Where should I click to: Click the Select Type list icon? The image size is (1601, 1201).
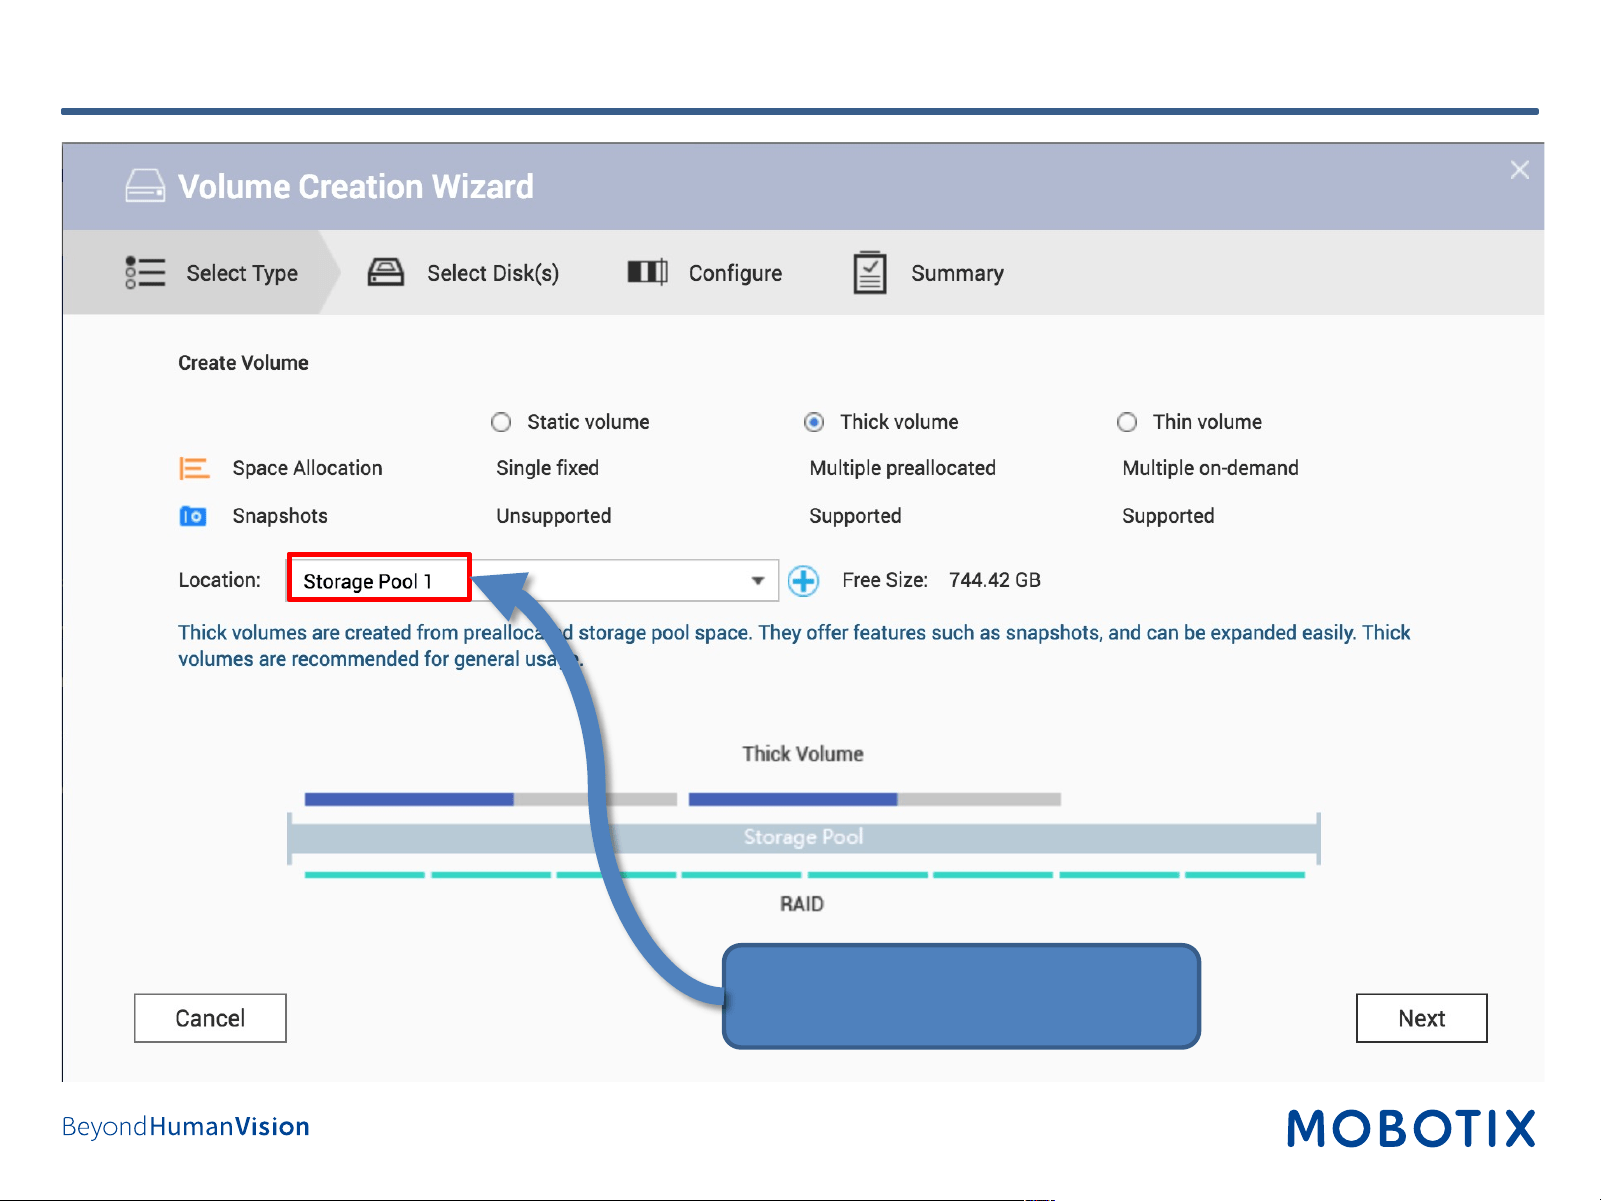pyautogui.click(x=145, y=272)
